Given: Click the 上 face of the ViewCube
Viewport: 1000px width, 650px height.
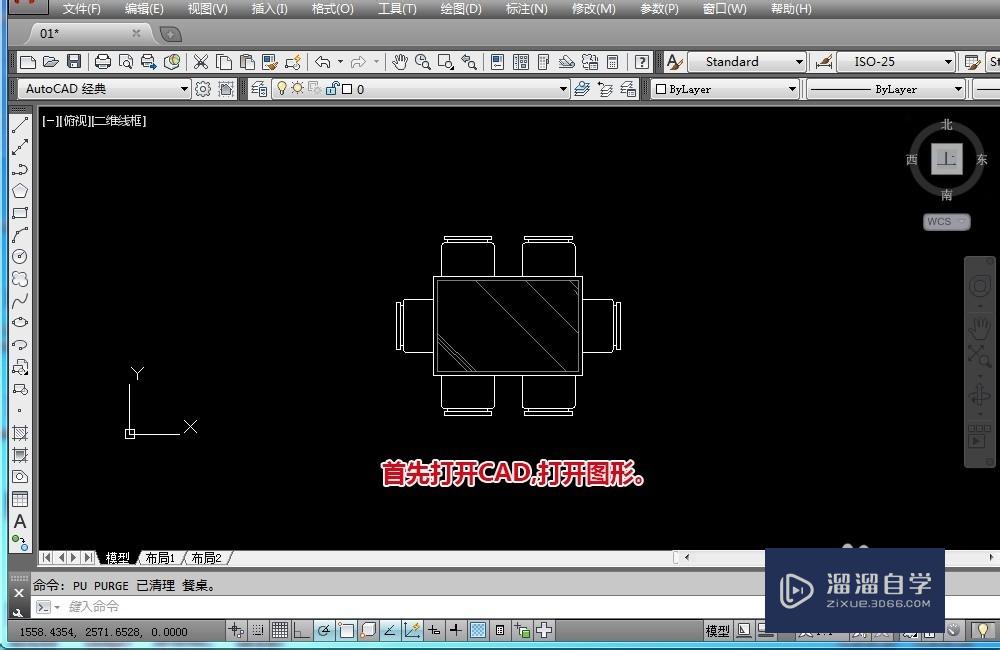Looking at the screenshot, I should point(946,159).
